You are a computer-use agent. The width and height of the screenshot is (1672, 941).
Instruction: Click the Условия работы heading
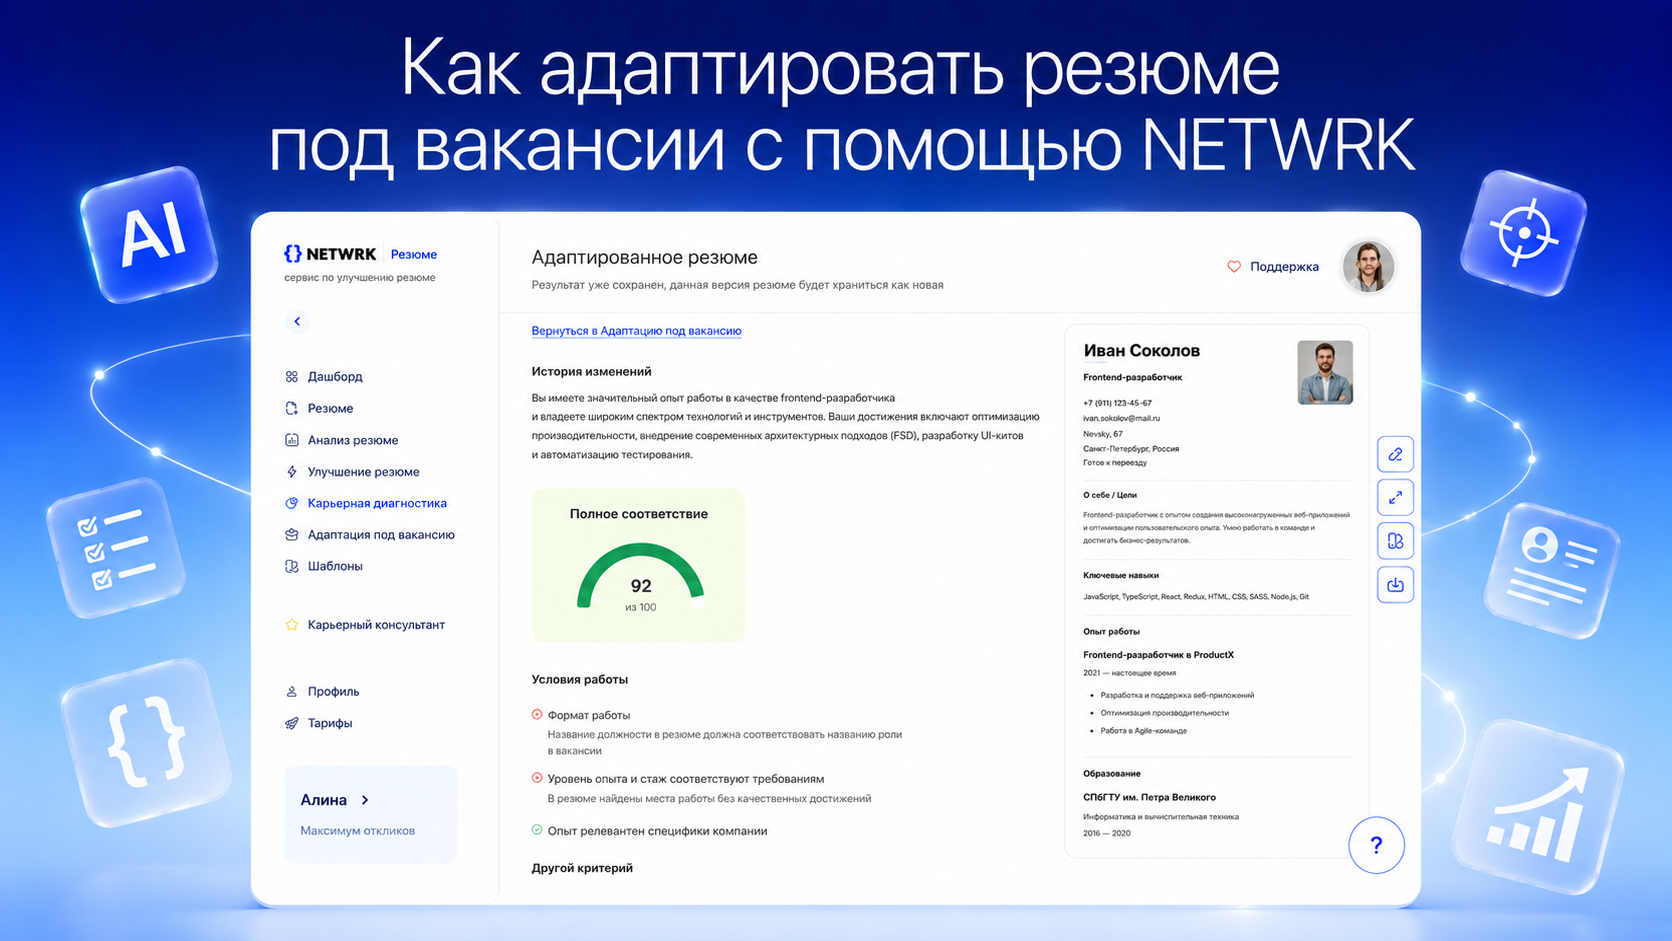[x=580, y=680]
